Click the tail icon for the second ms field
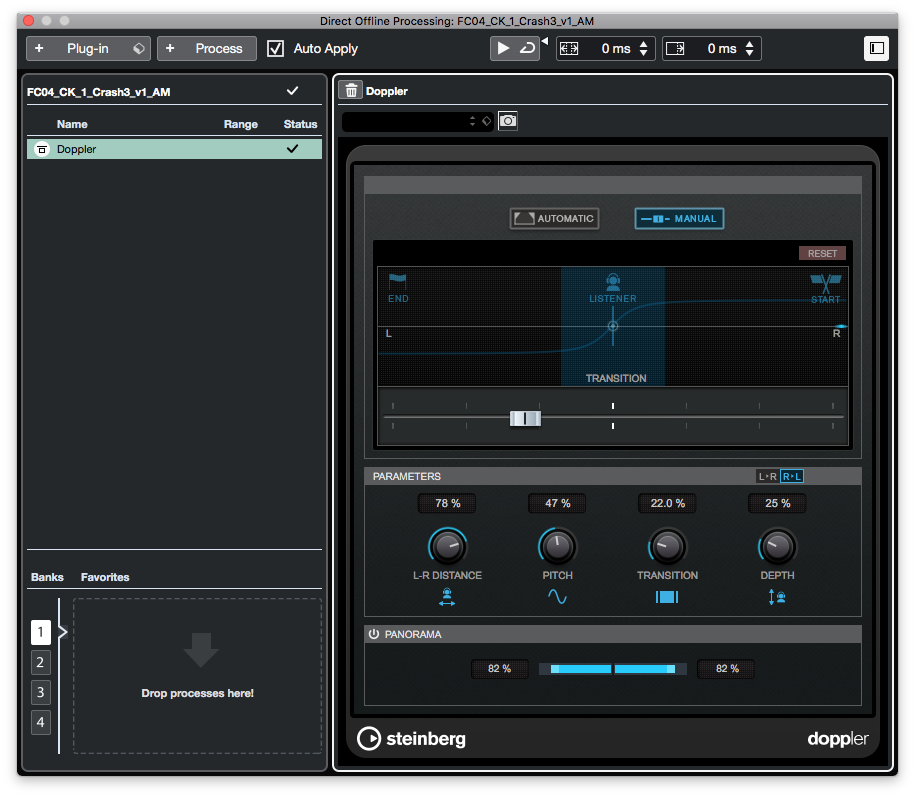915x797 pixels. pyautogui.click(x=675, y=48)
